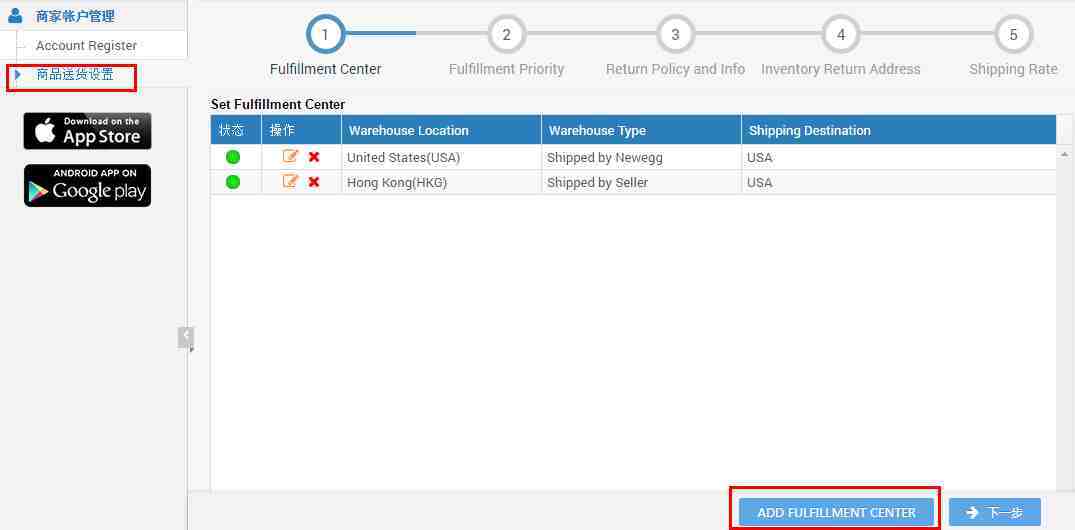Delete the United States warehouse row
1075x530 pixels.
[x=314, y=157]
